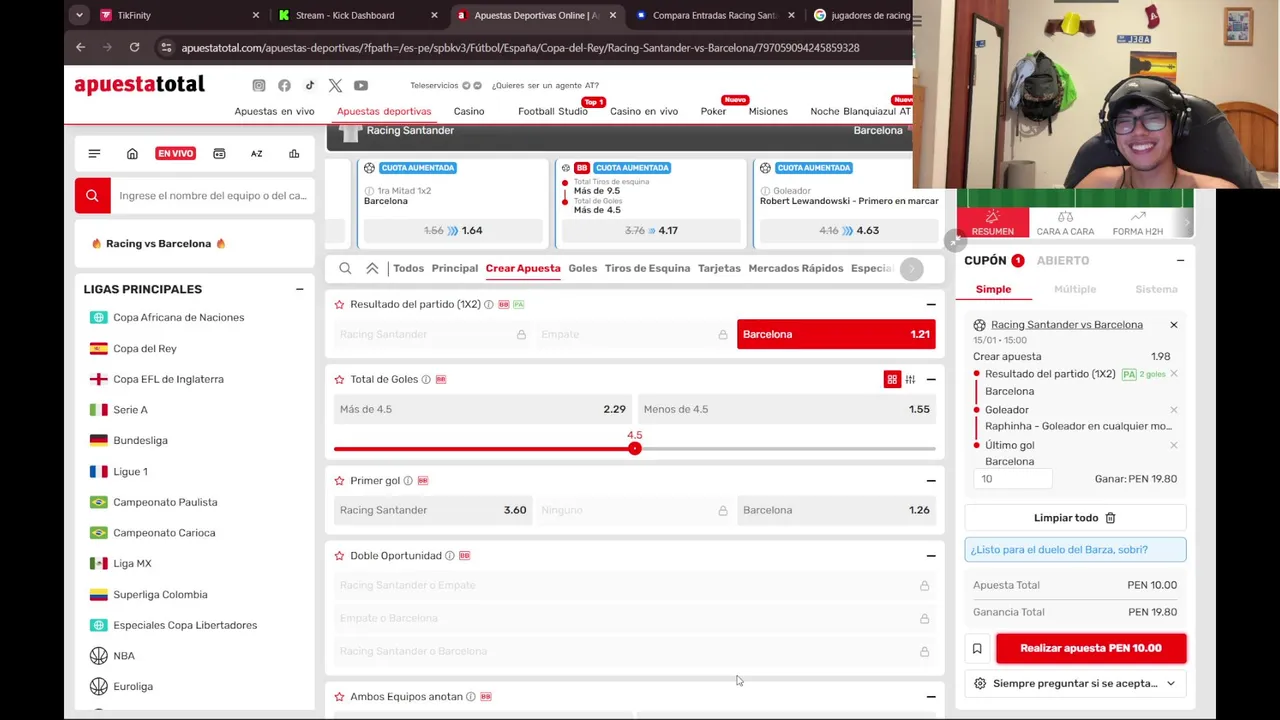The height and width of the screenshot is (720, 1280).
Task: Open the NBA league link
Action: pyautogui.click(x=124, y=656)
